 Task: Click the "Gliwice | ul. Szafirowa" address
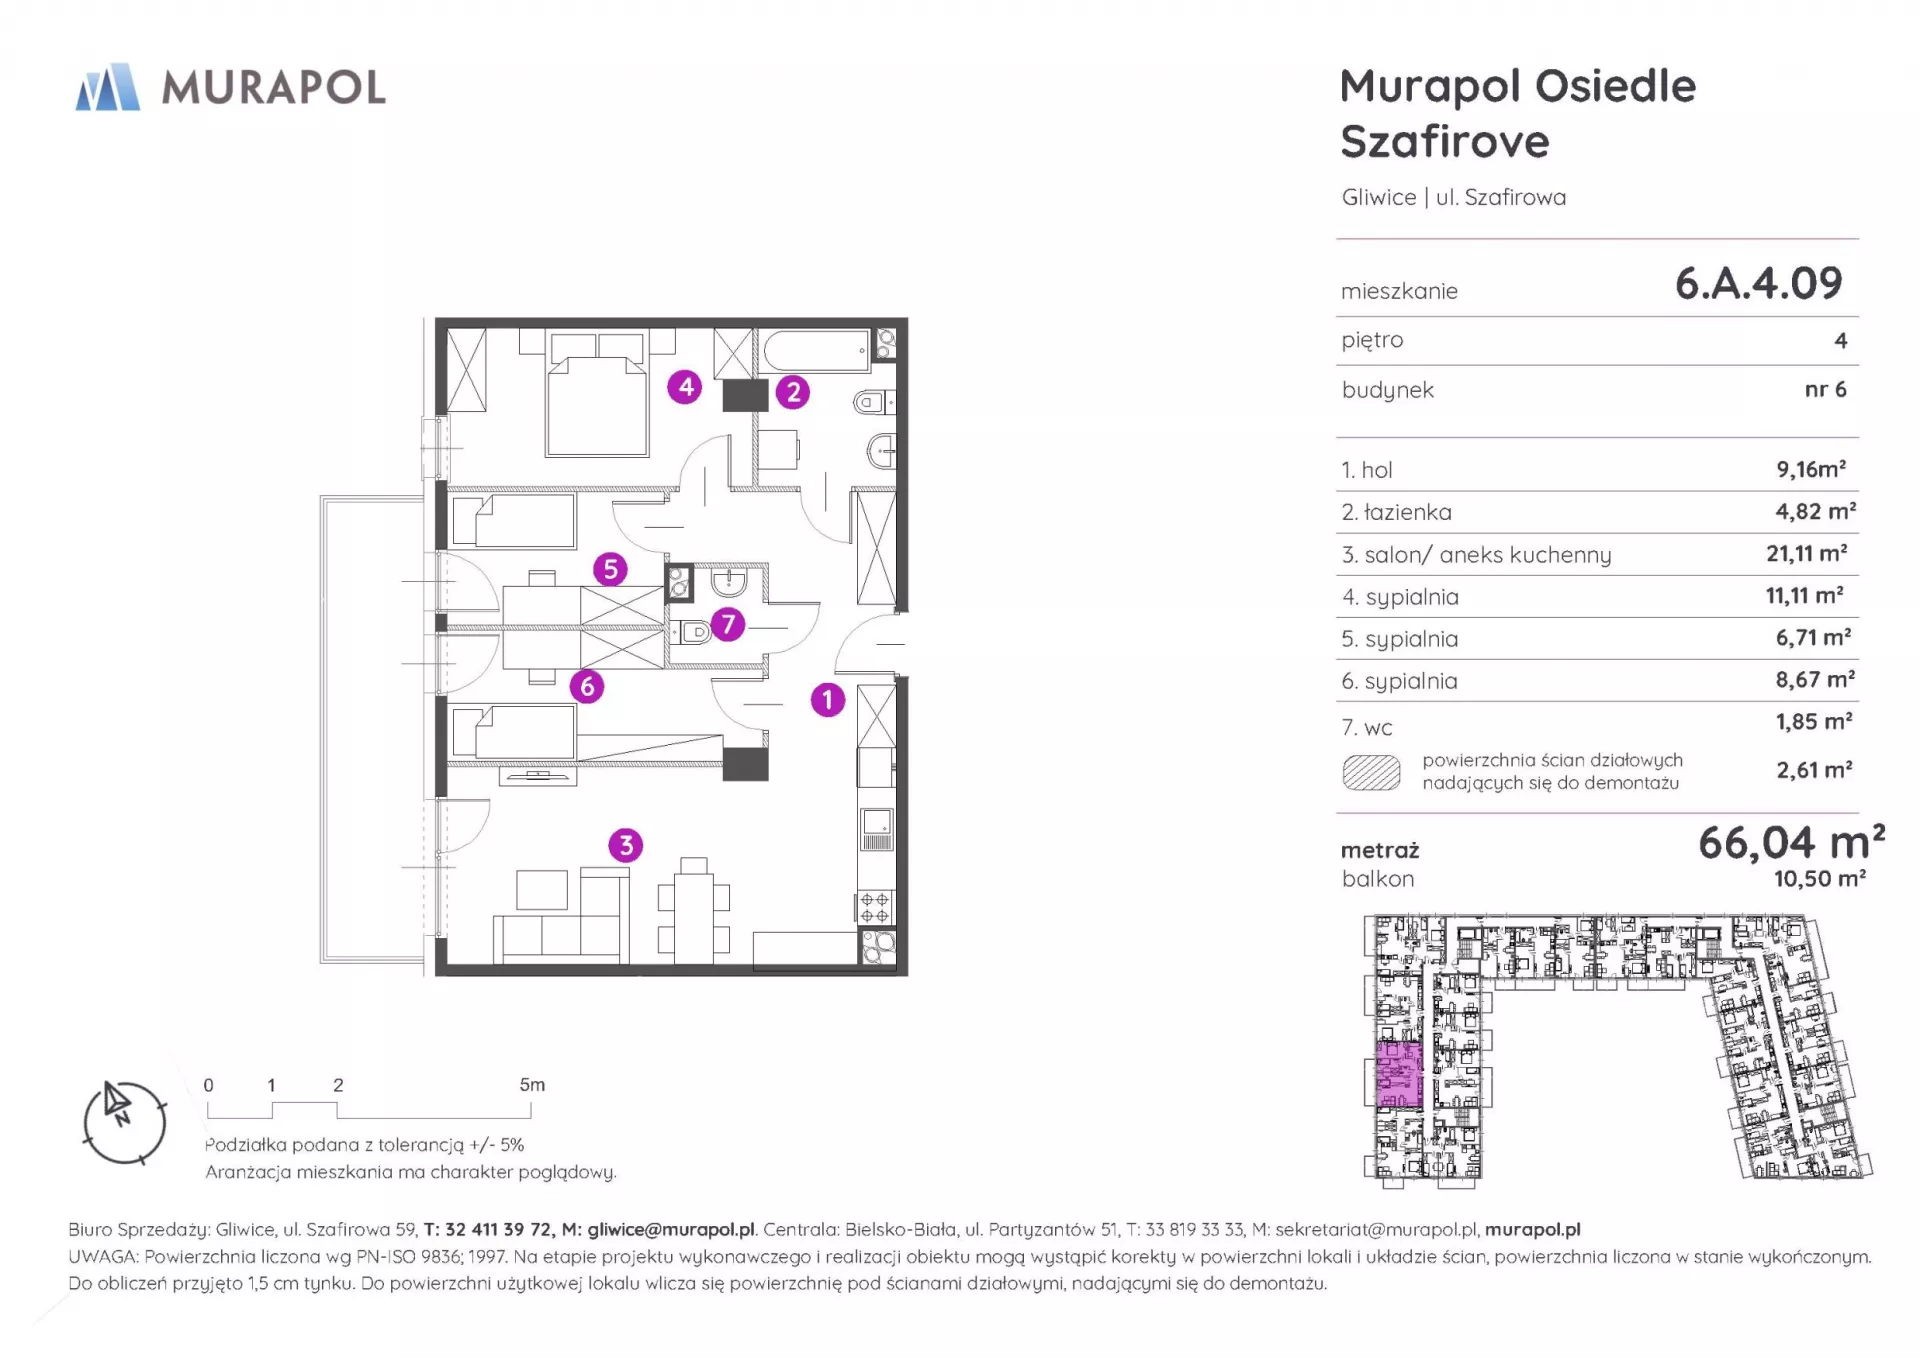[1454, 198]
